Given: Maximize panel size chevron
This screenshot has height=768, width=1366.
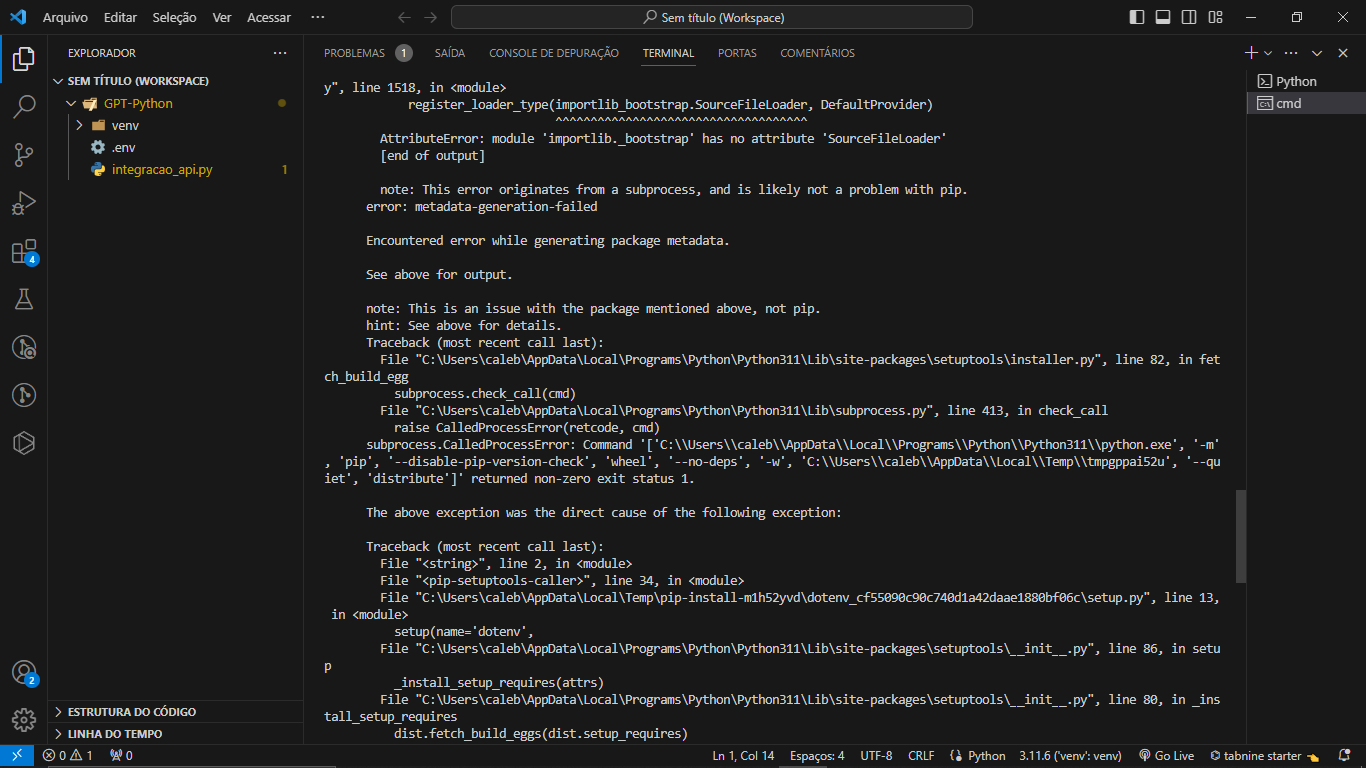Looking at the screenshot, I should (x=1317, y=53).
